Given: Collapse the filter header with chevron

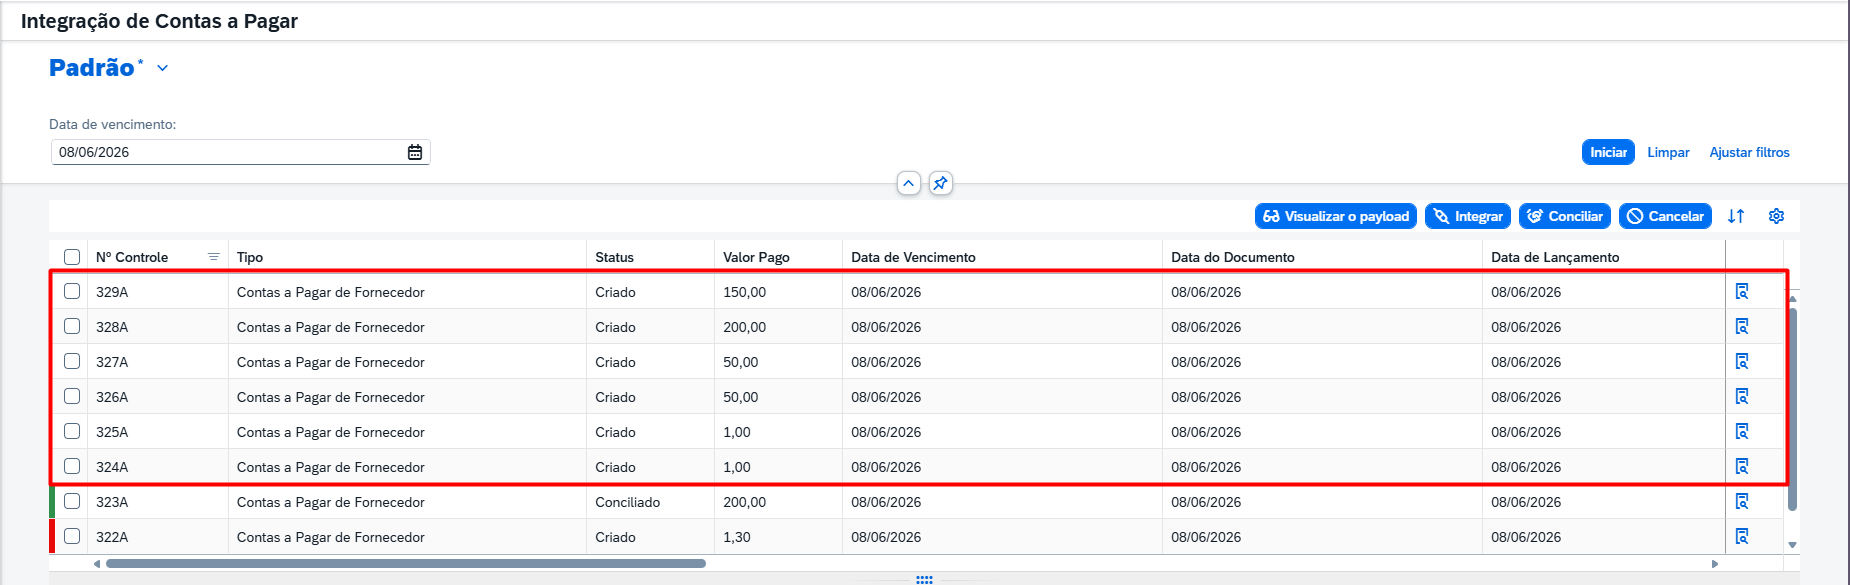Looking at the screenshot, I should point(908,183).
